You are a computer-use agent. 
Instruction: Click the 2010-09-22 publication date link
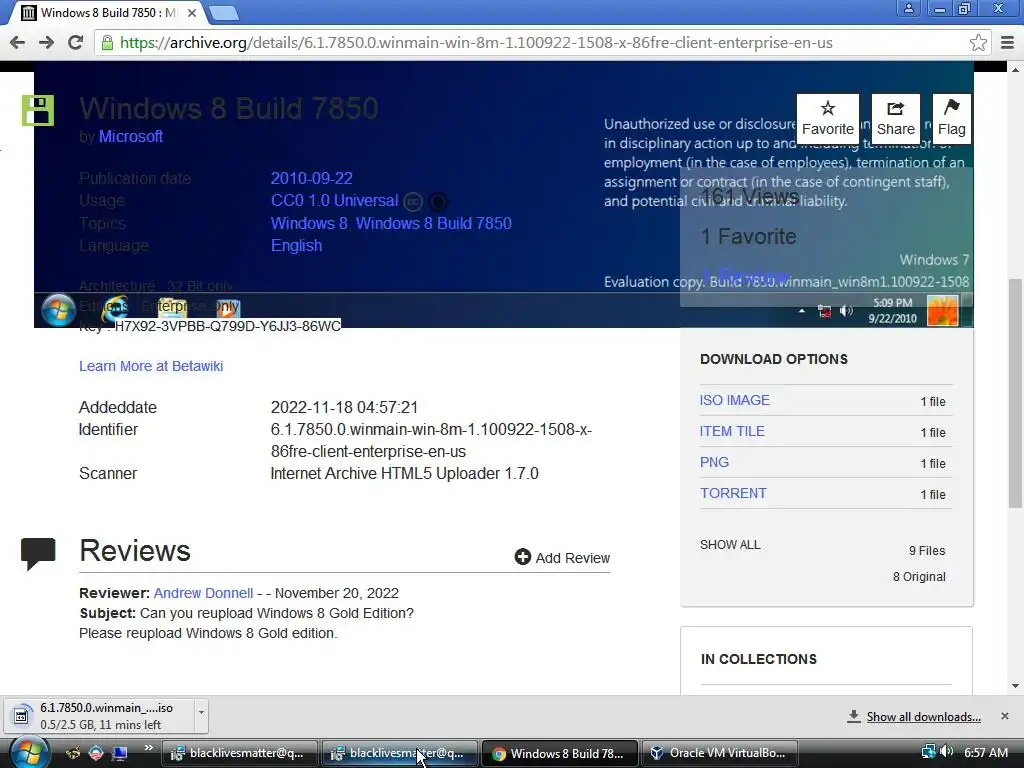(x=312, y=178)
